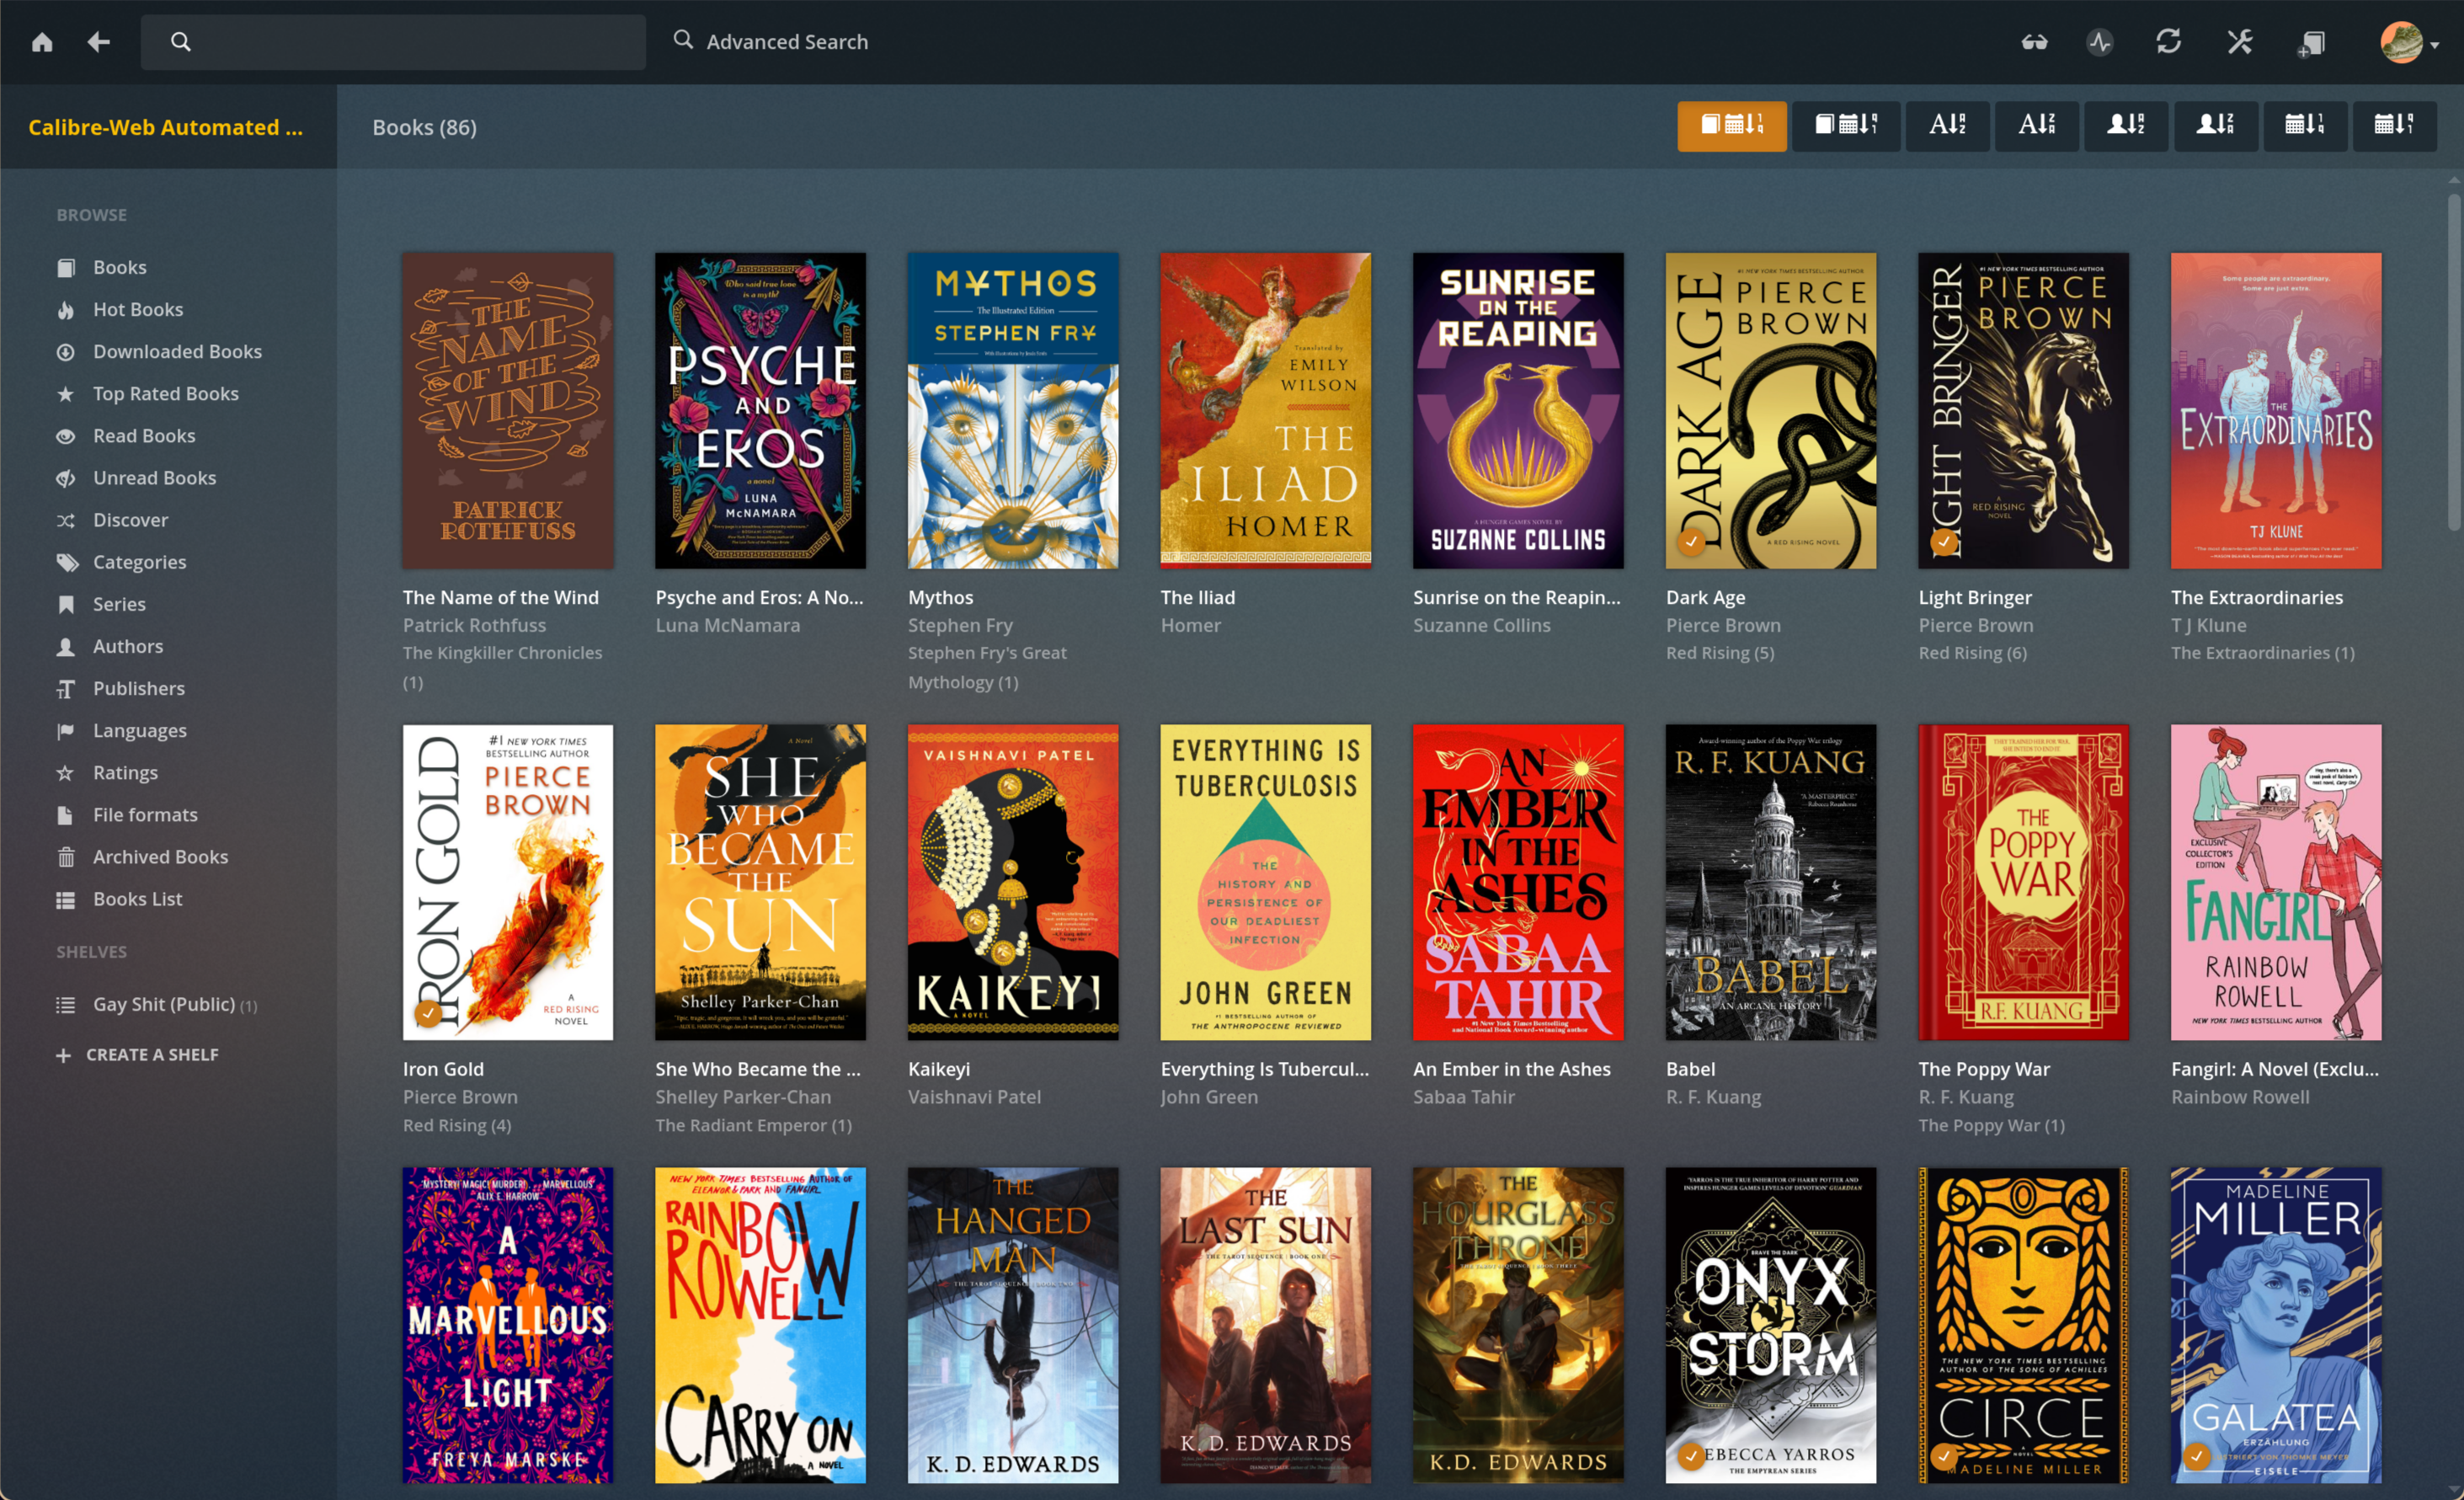Sort by author descending Z to A
This screenshot has width=2464, height=1500.
pyautogui.click(x=2215, y=125)
